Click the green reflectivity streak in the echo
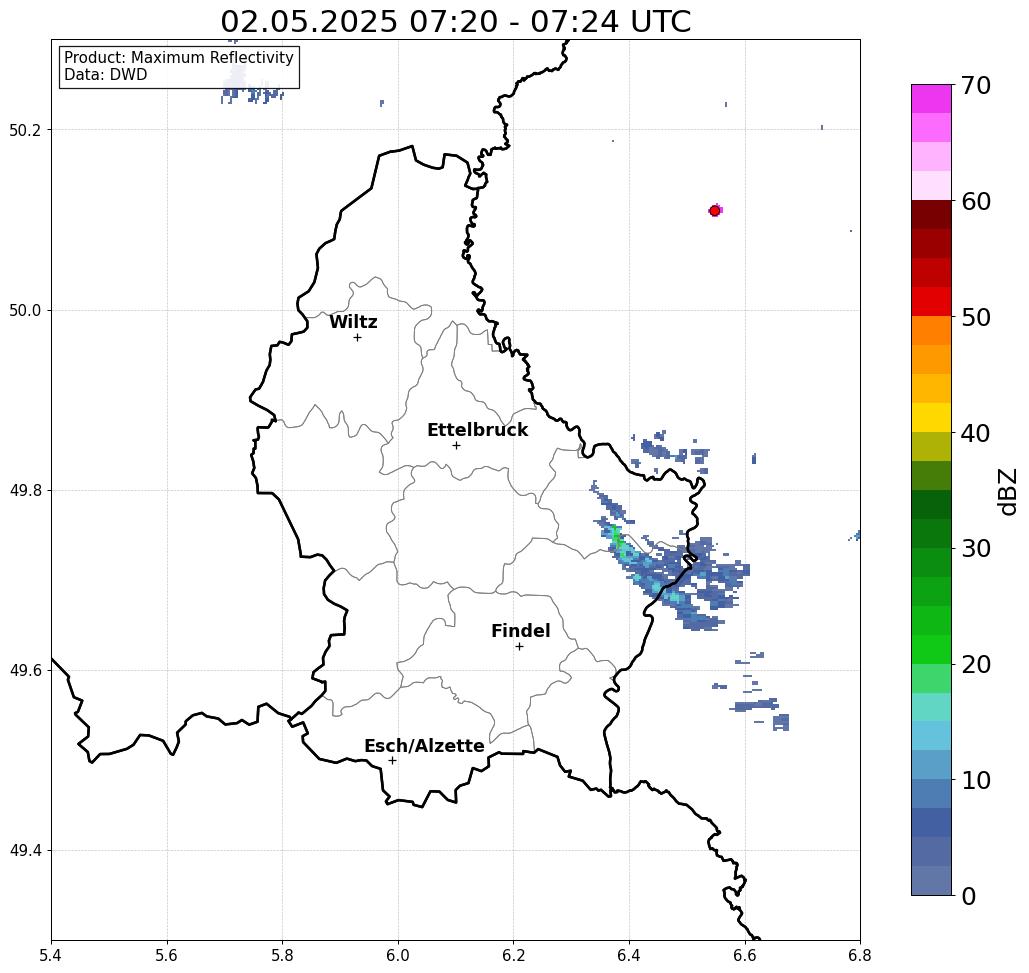This screenshot has height=973, width=1029. tap(616, 538)
